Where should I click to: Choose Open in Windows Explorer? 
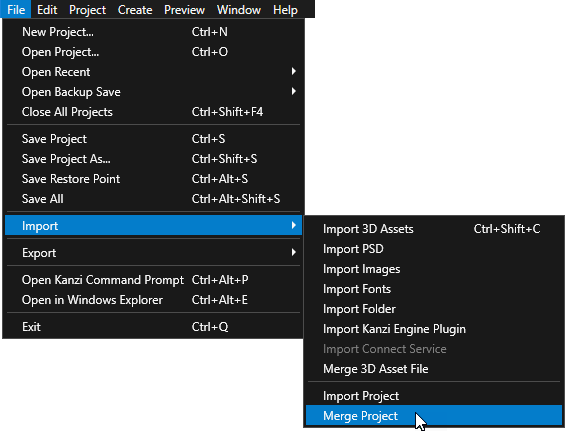(154, 300)
